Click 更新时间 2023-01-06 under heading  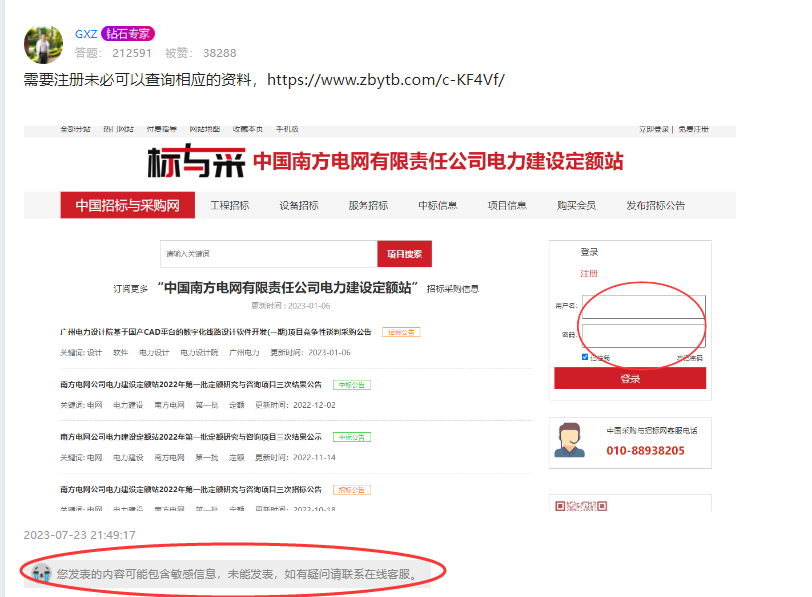(x=291, y=306)
